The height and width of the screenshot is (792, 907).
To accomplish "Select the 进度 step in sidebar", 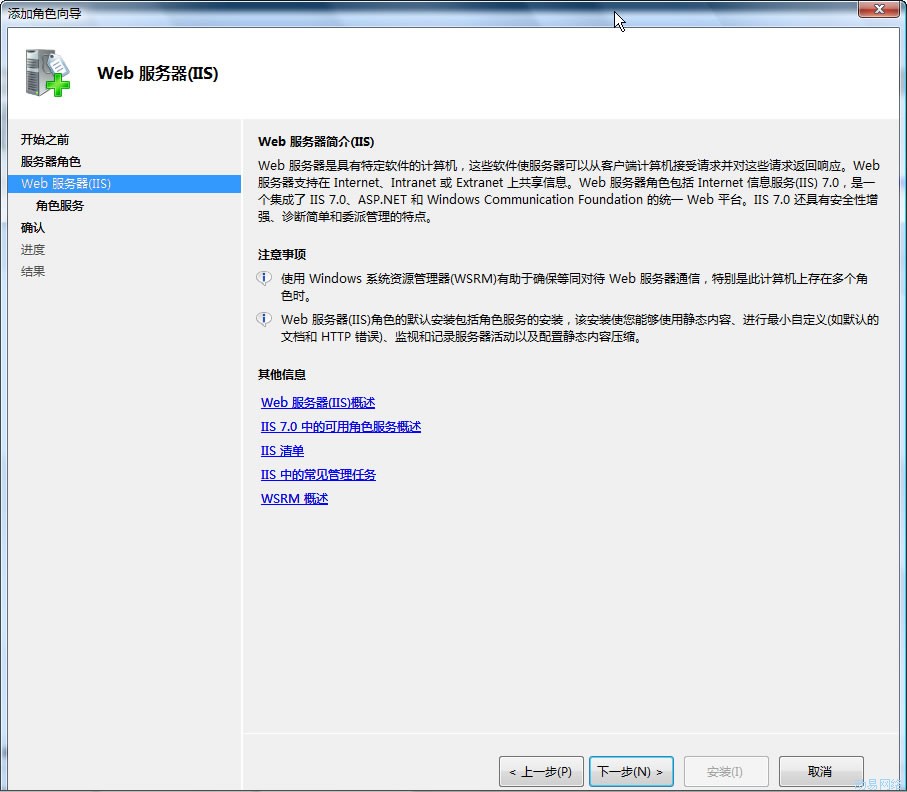I will [x=33, y=250].
